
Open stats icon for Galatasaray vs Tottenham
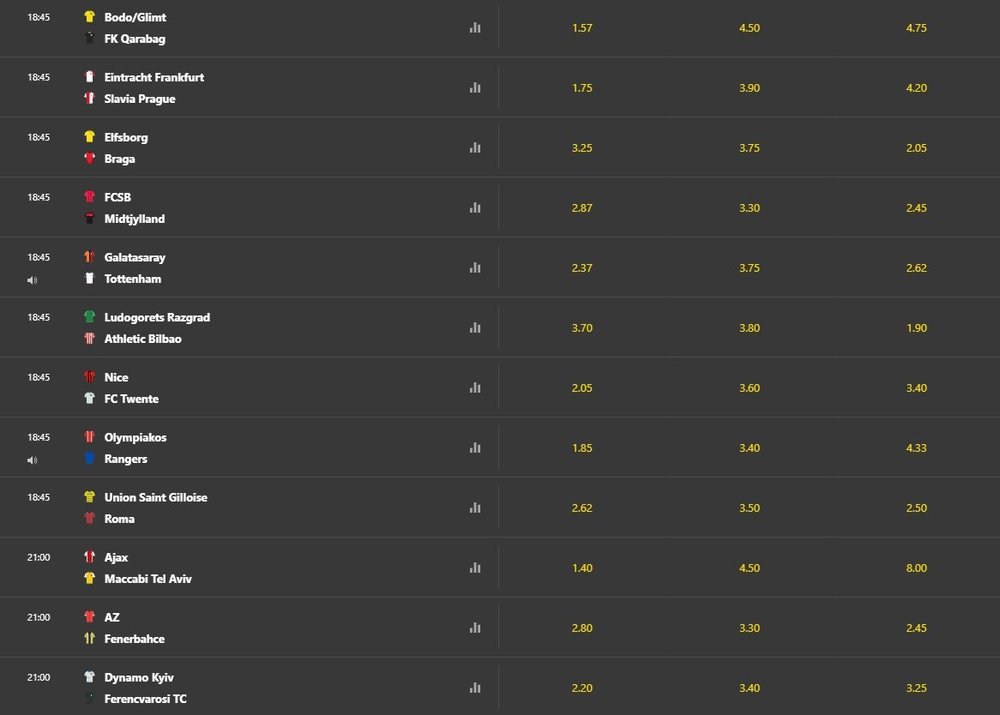coord(475,268)
